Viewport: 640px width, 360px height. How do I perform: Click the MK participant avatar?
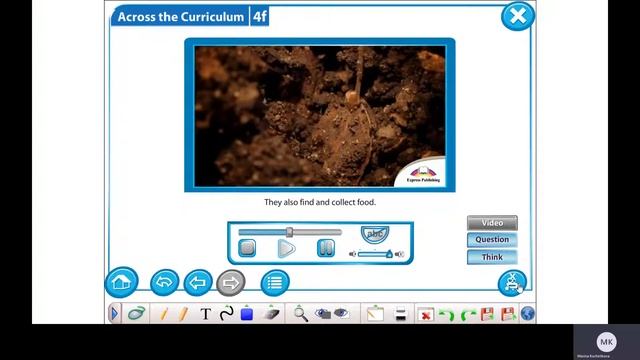607,342
